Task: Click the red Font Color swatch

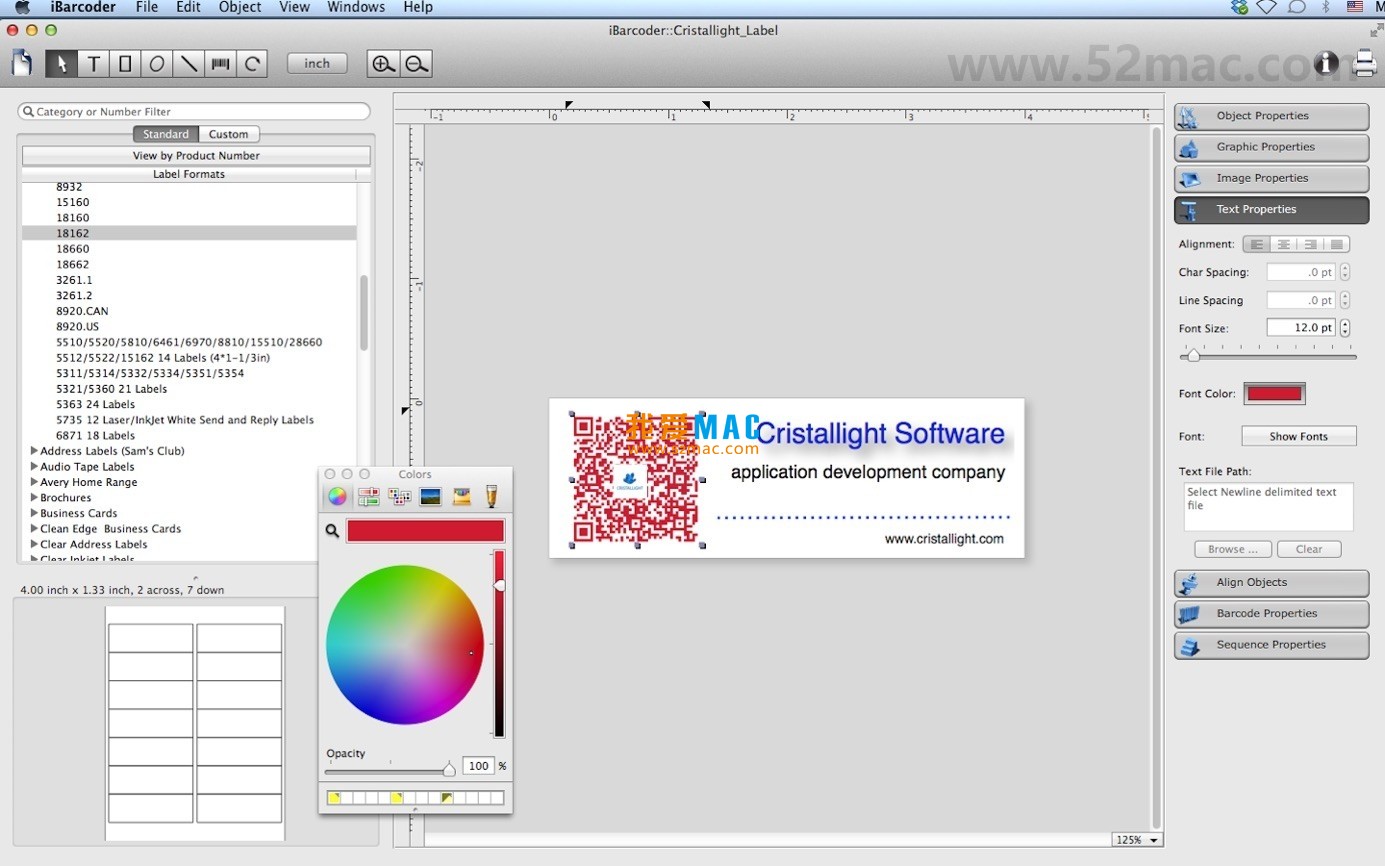Action: pos(1274,394)
